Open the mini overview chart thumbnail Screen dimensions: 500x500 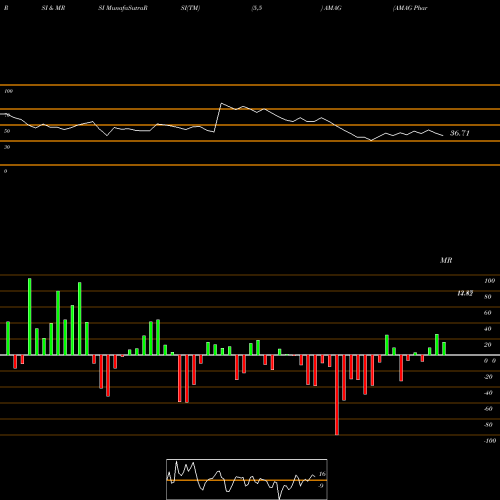247,479
